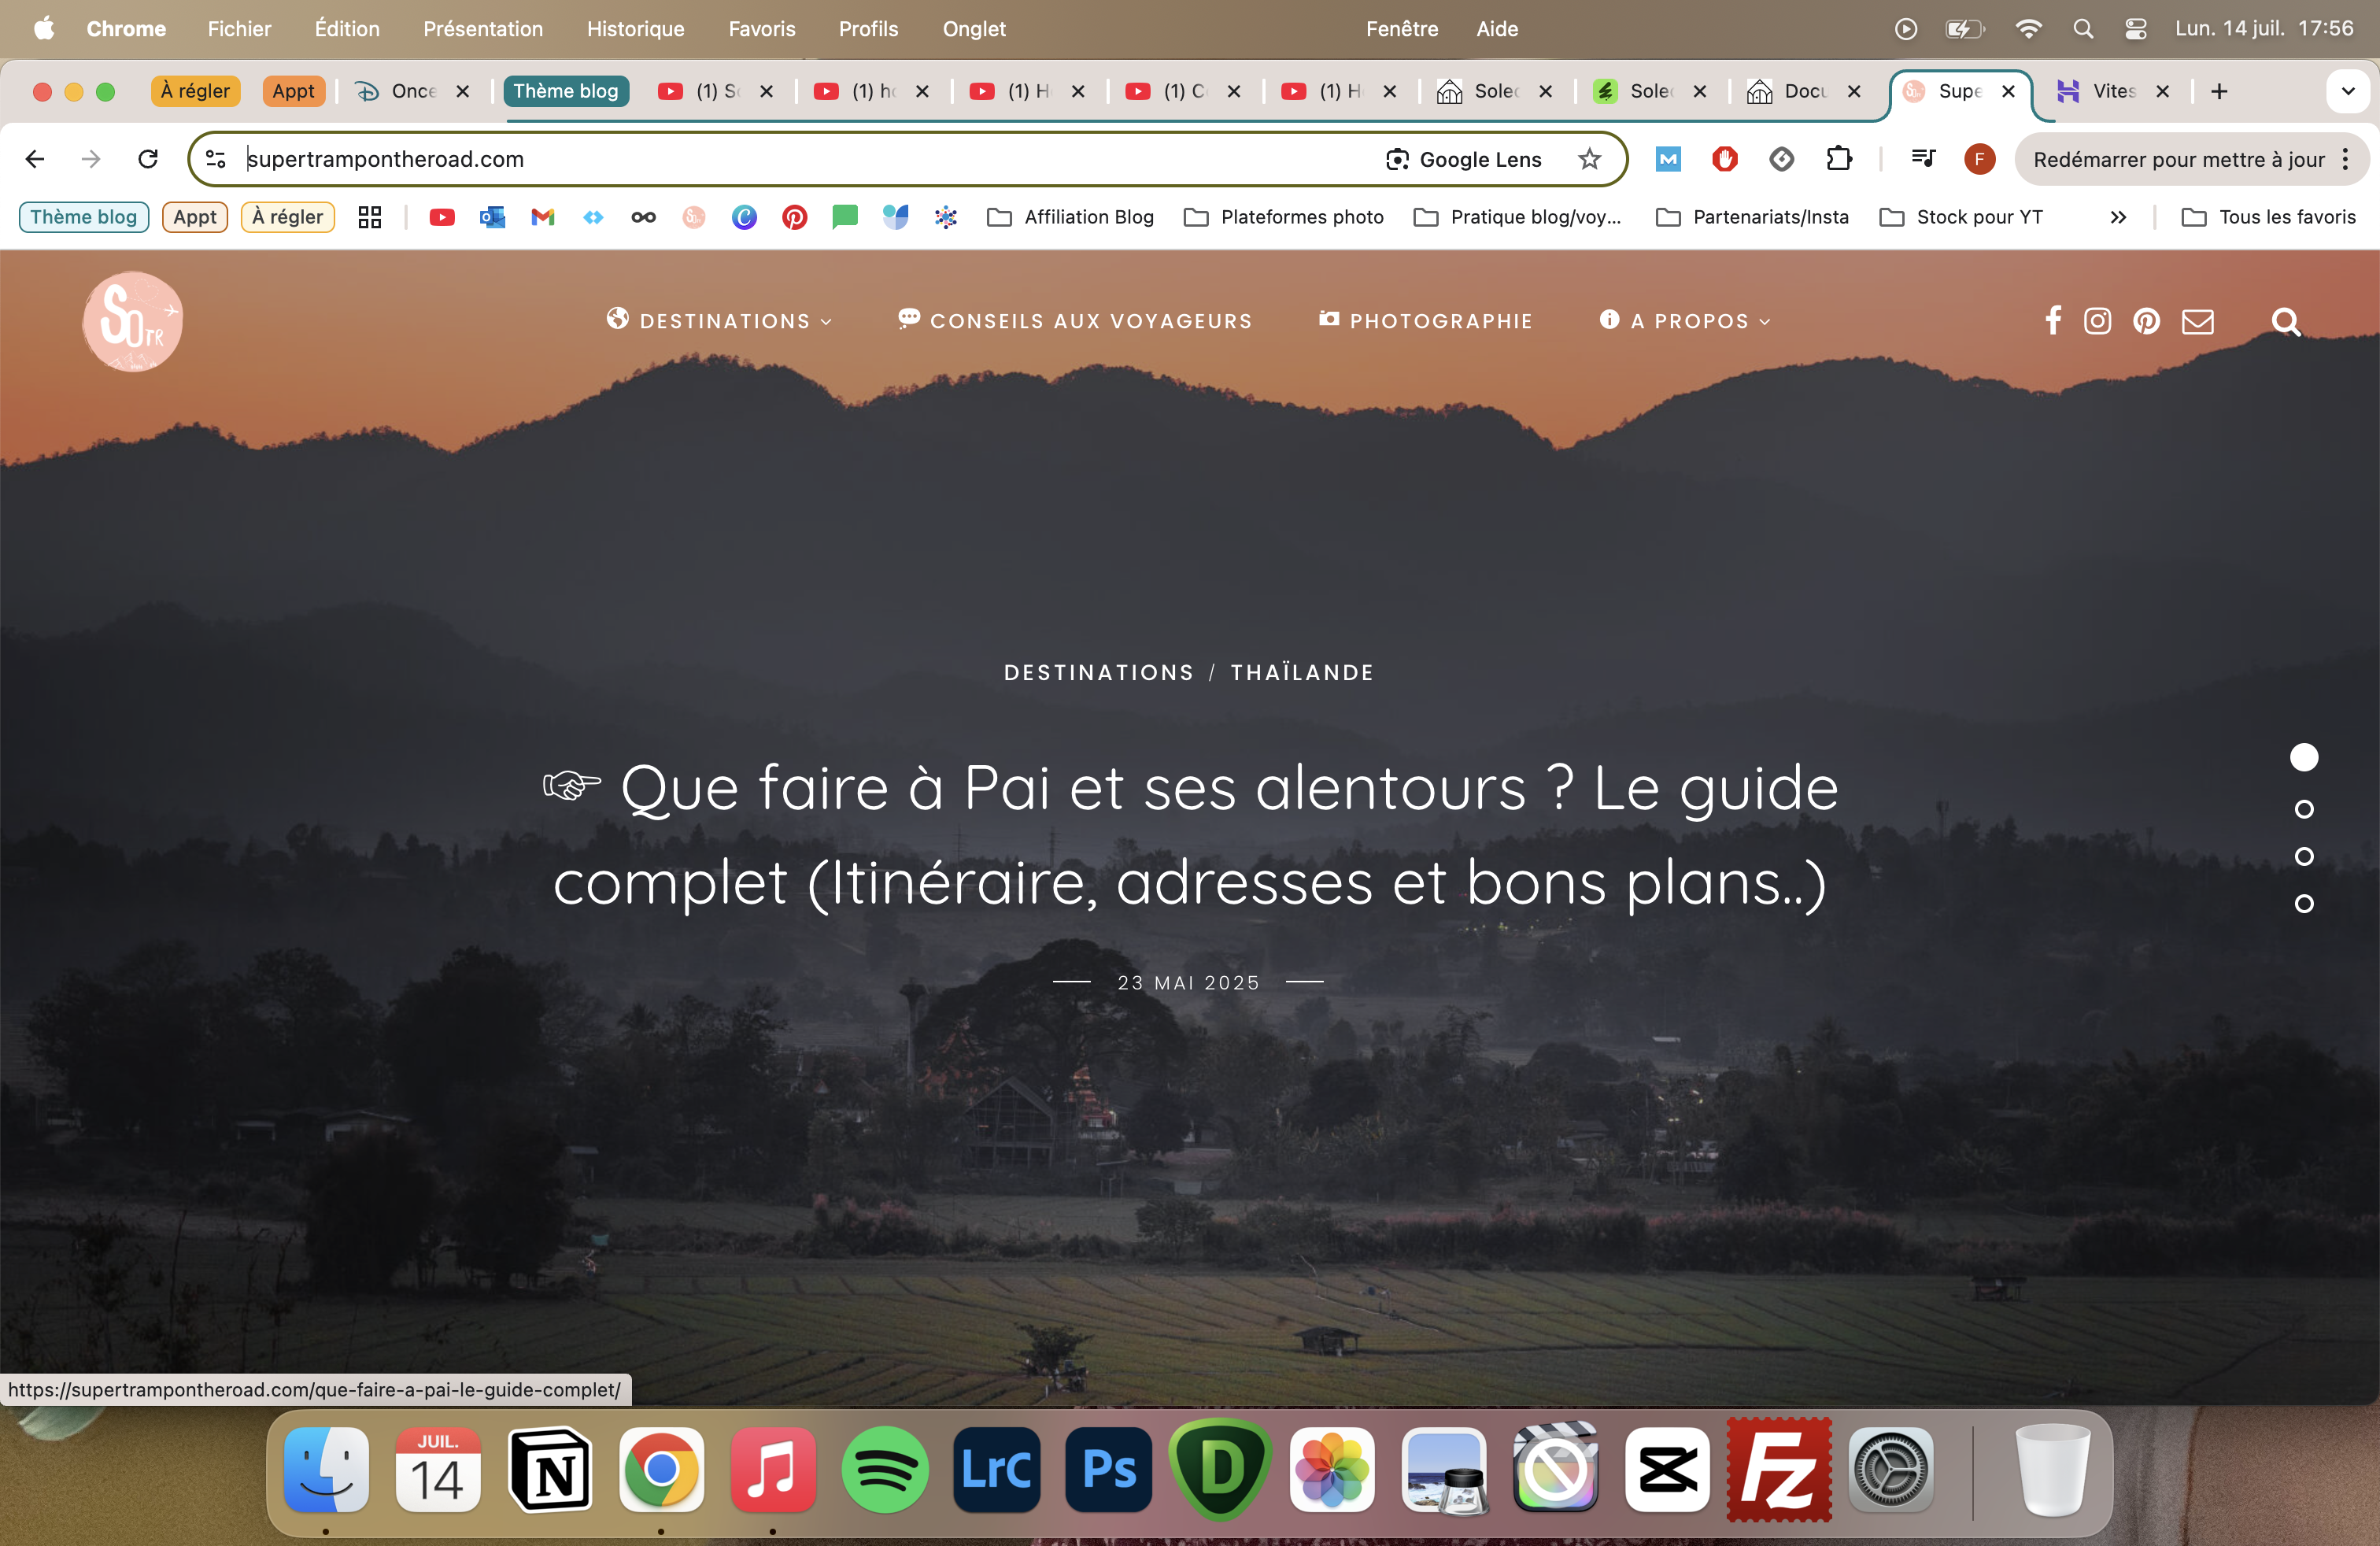Viewport: 2380px width, 1546px height.
Task: Open the YouTube bookmark icon in the bookmarks bar
Action: point(442,217)
